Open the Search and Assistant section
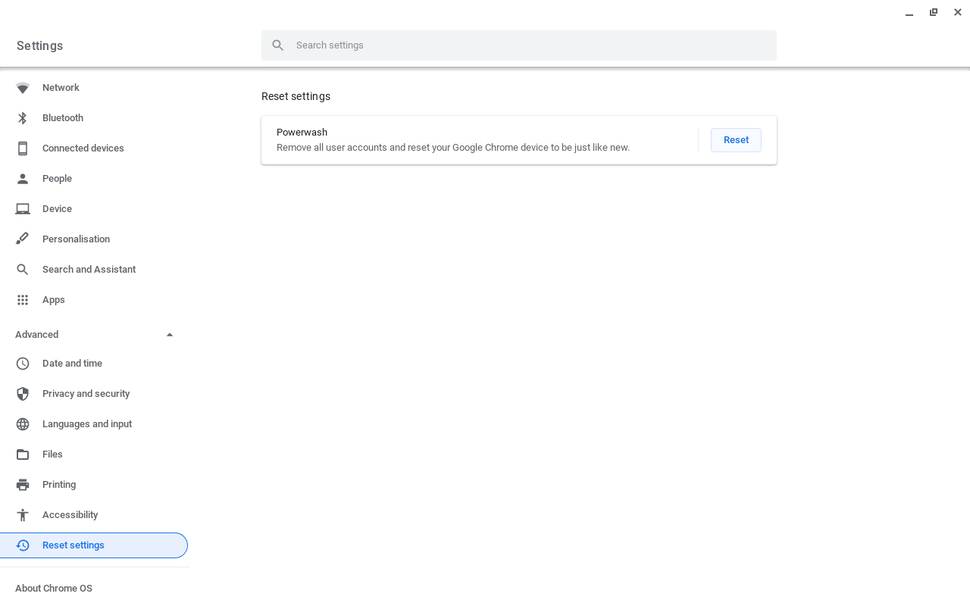Screen dimensions: 970x606 click(89, 269)
